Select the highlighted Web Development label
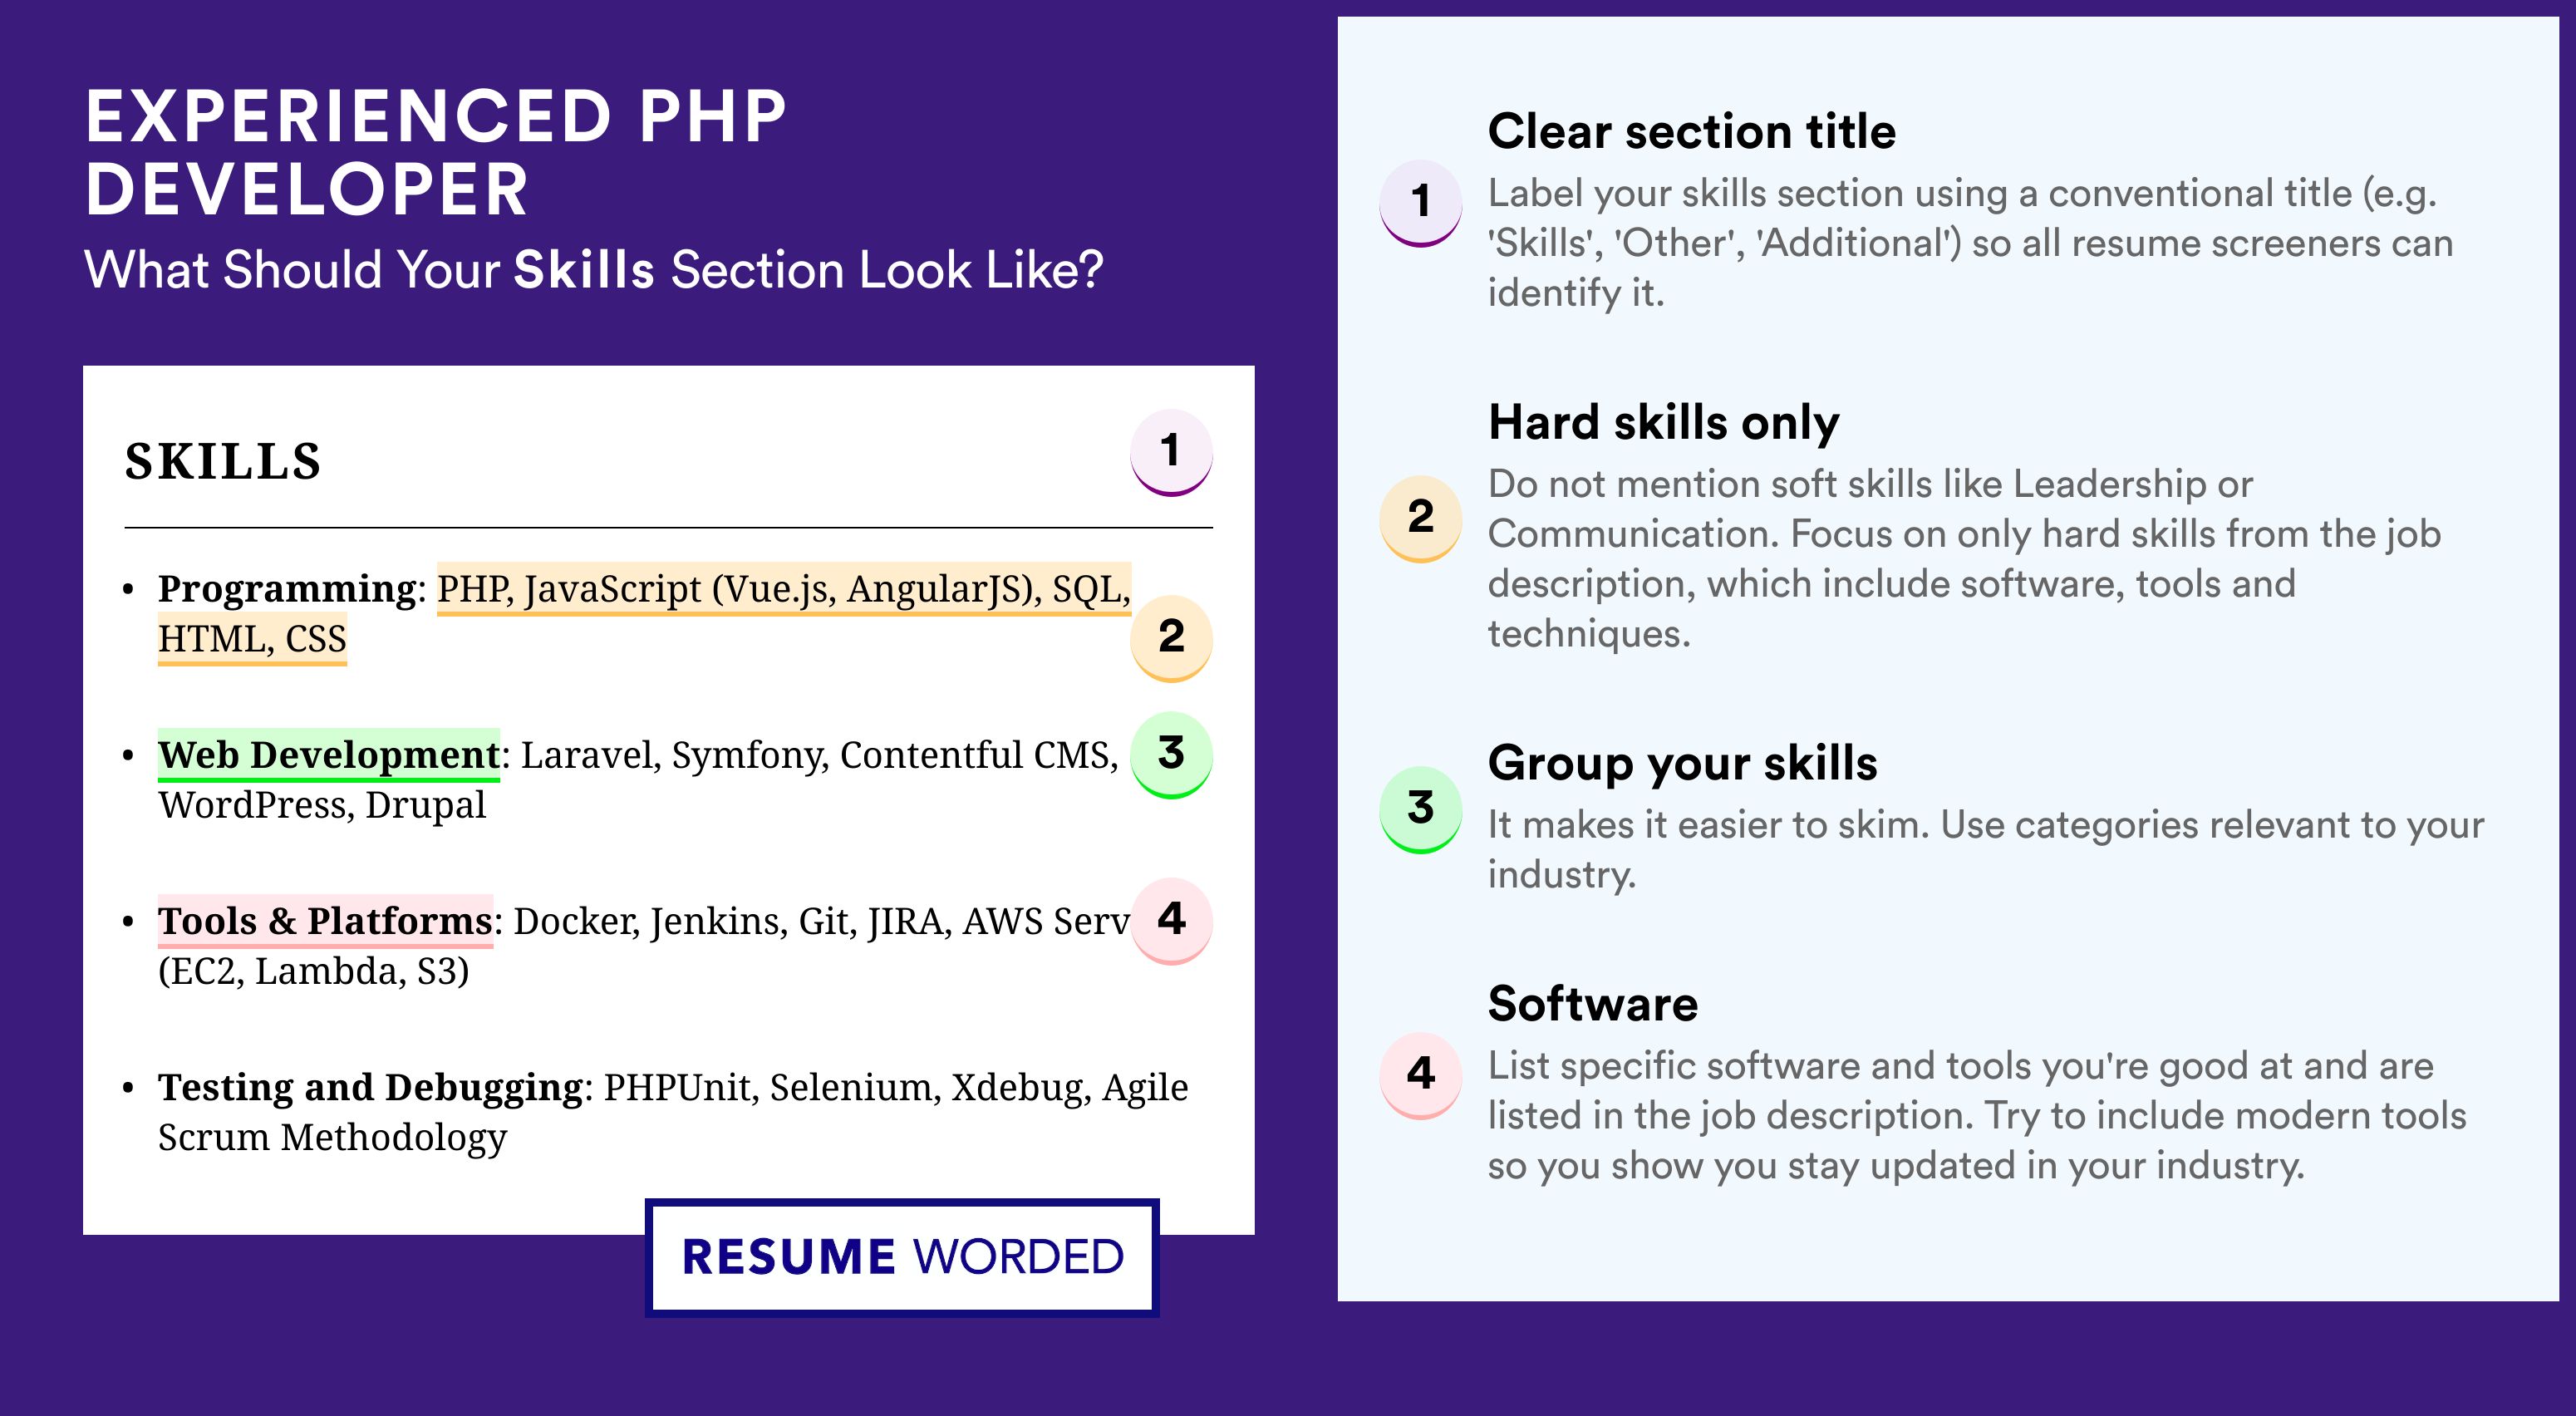 pyautogui.click(x=329, y=755)
